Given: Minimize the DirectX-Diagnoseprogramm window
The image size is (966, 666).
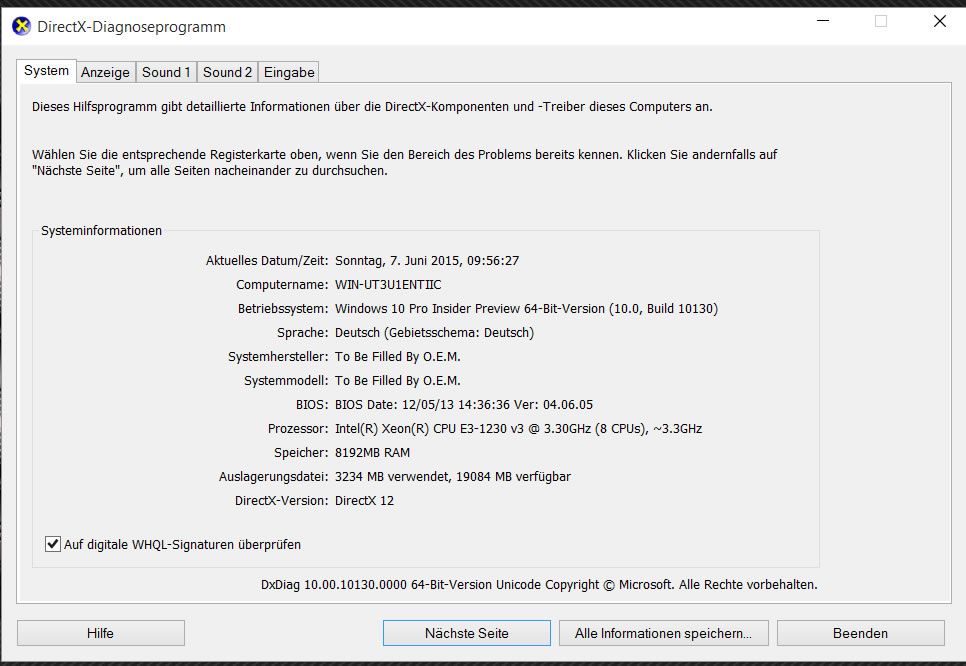Looking at the screenshot, I should (x=823, y=21).
